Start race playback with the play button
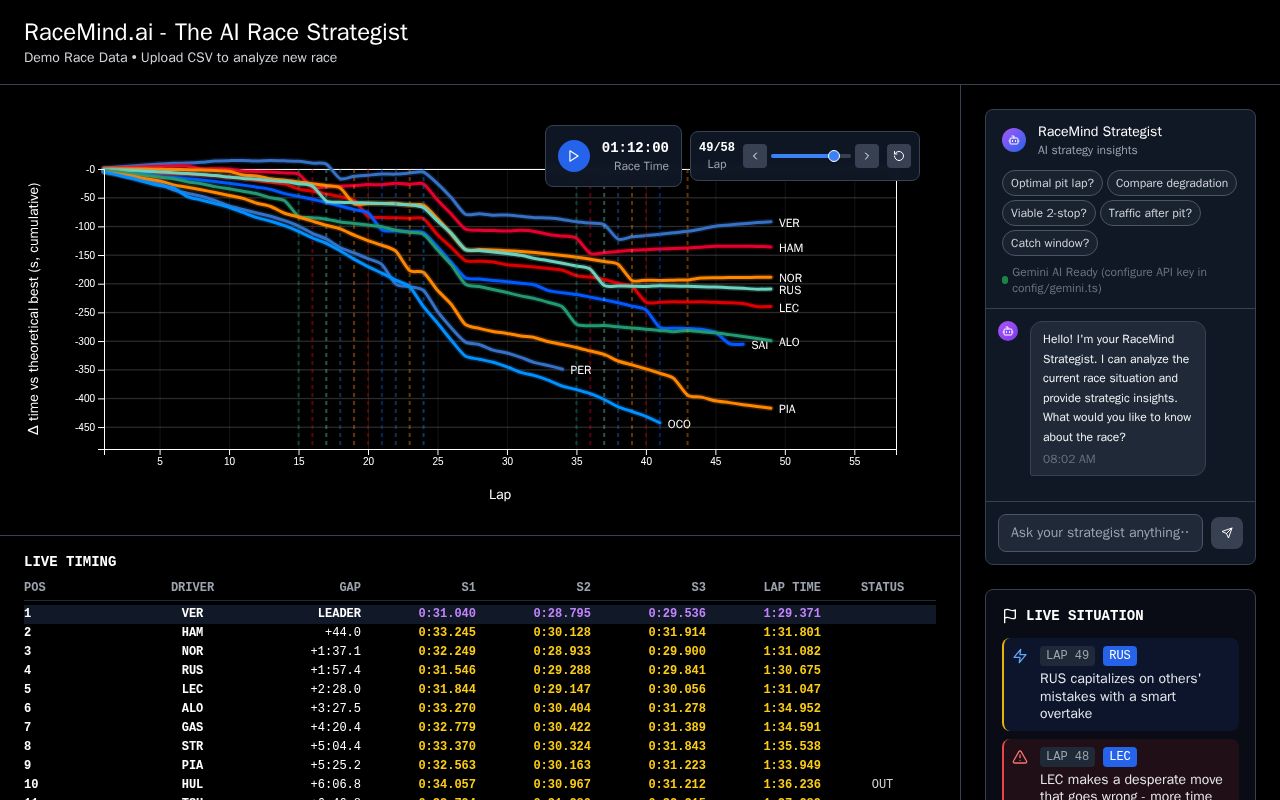Viewport: 1280px width, 800px height. 574,156
